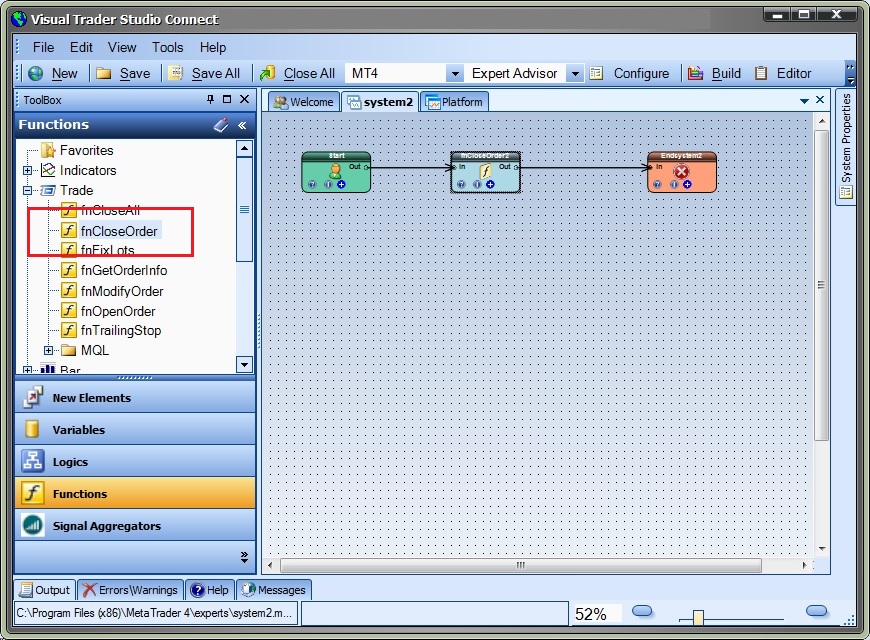Click zoom in oval button at right
The width and height of the screenshot is (870, 640).
[x=816, y=611]
